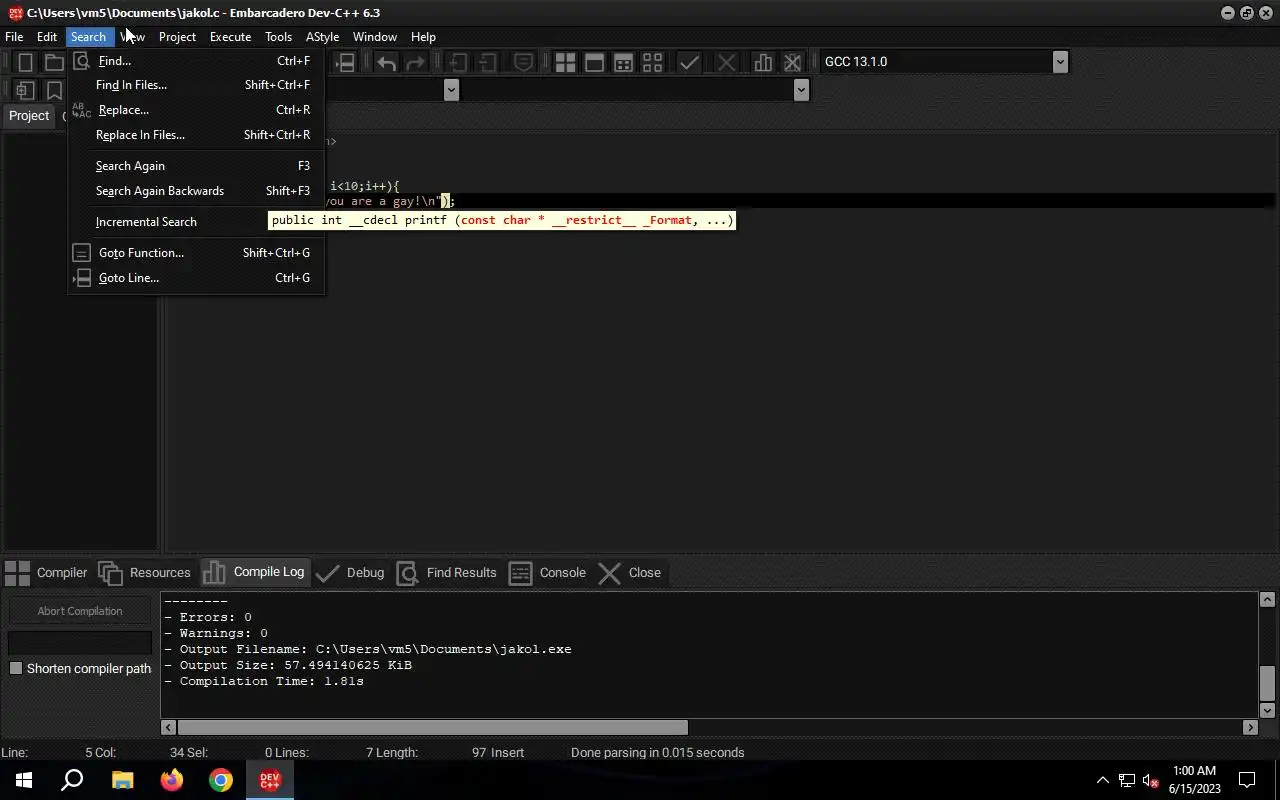
Task: Choose Goto Function... menu entry
Action: click(196, 253)
